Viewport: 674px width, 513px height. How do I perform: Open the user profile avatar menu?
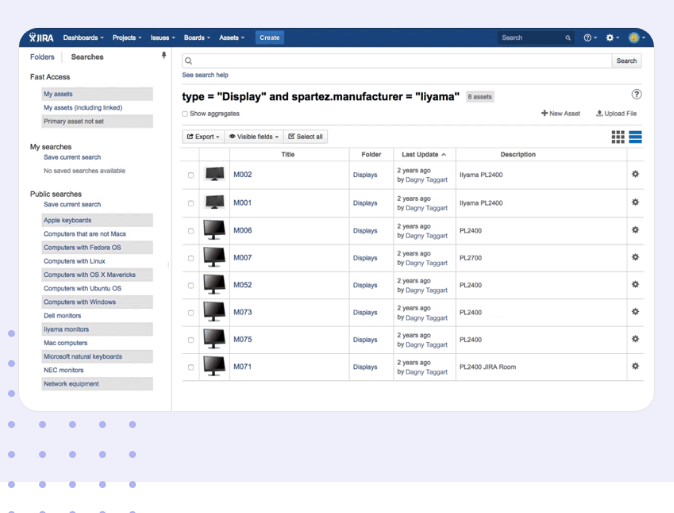coord(634,38)
